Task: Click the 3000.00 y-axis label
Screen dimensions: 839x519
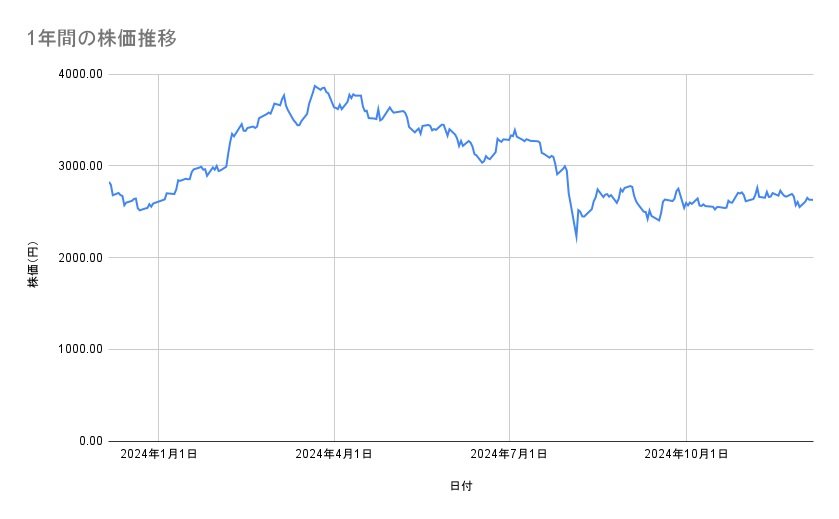Action: pyautogui.click(x=78, y=166)
